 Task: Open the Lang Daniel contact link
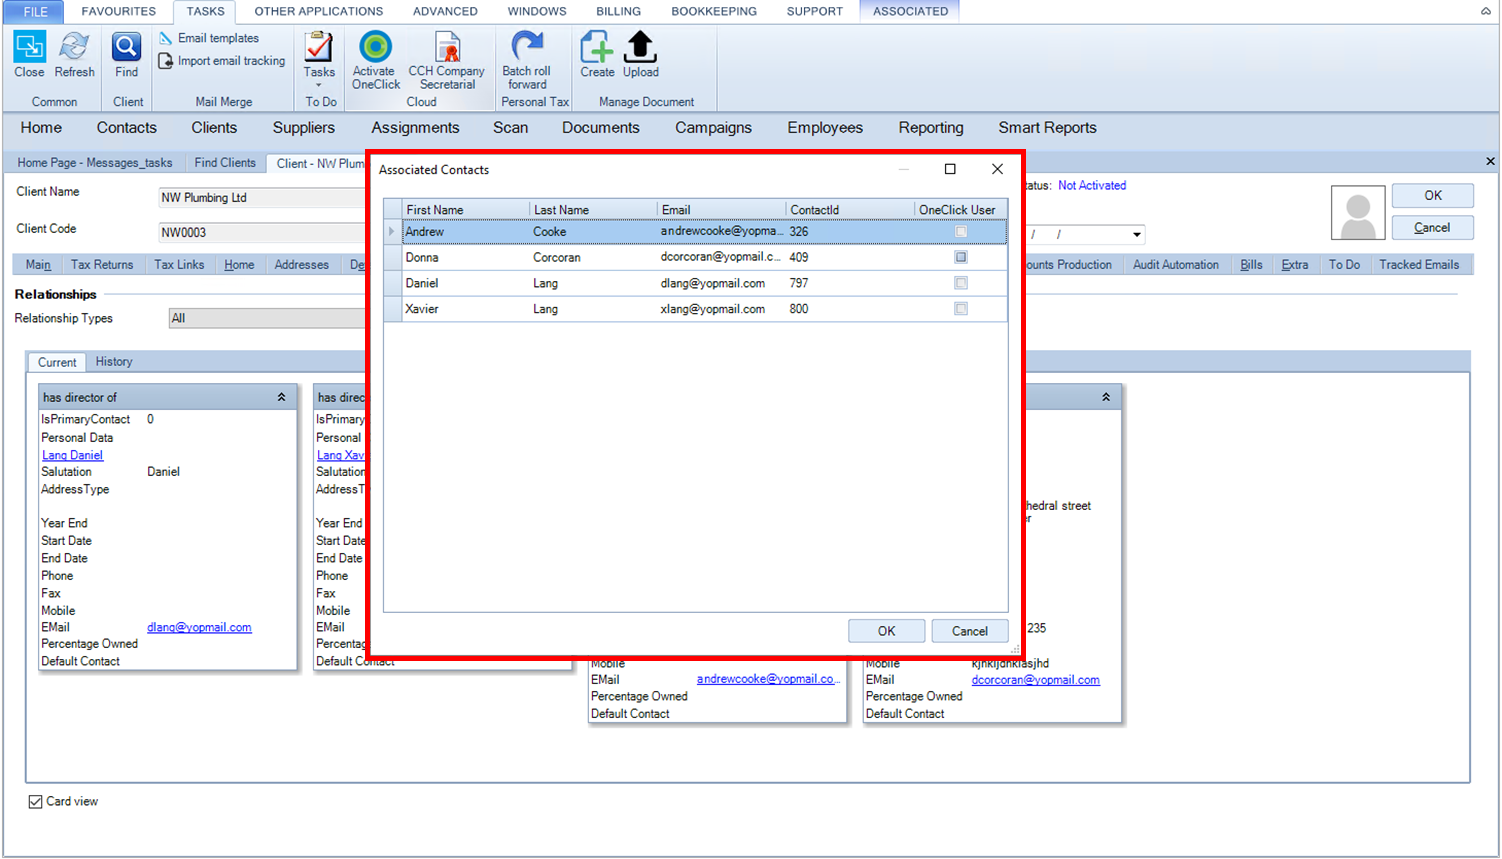click(72, 455)
